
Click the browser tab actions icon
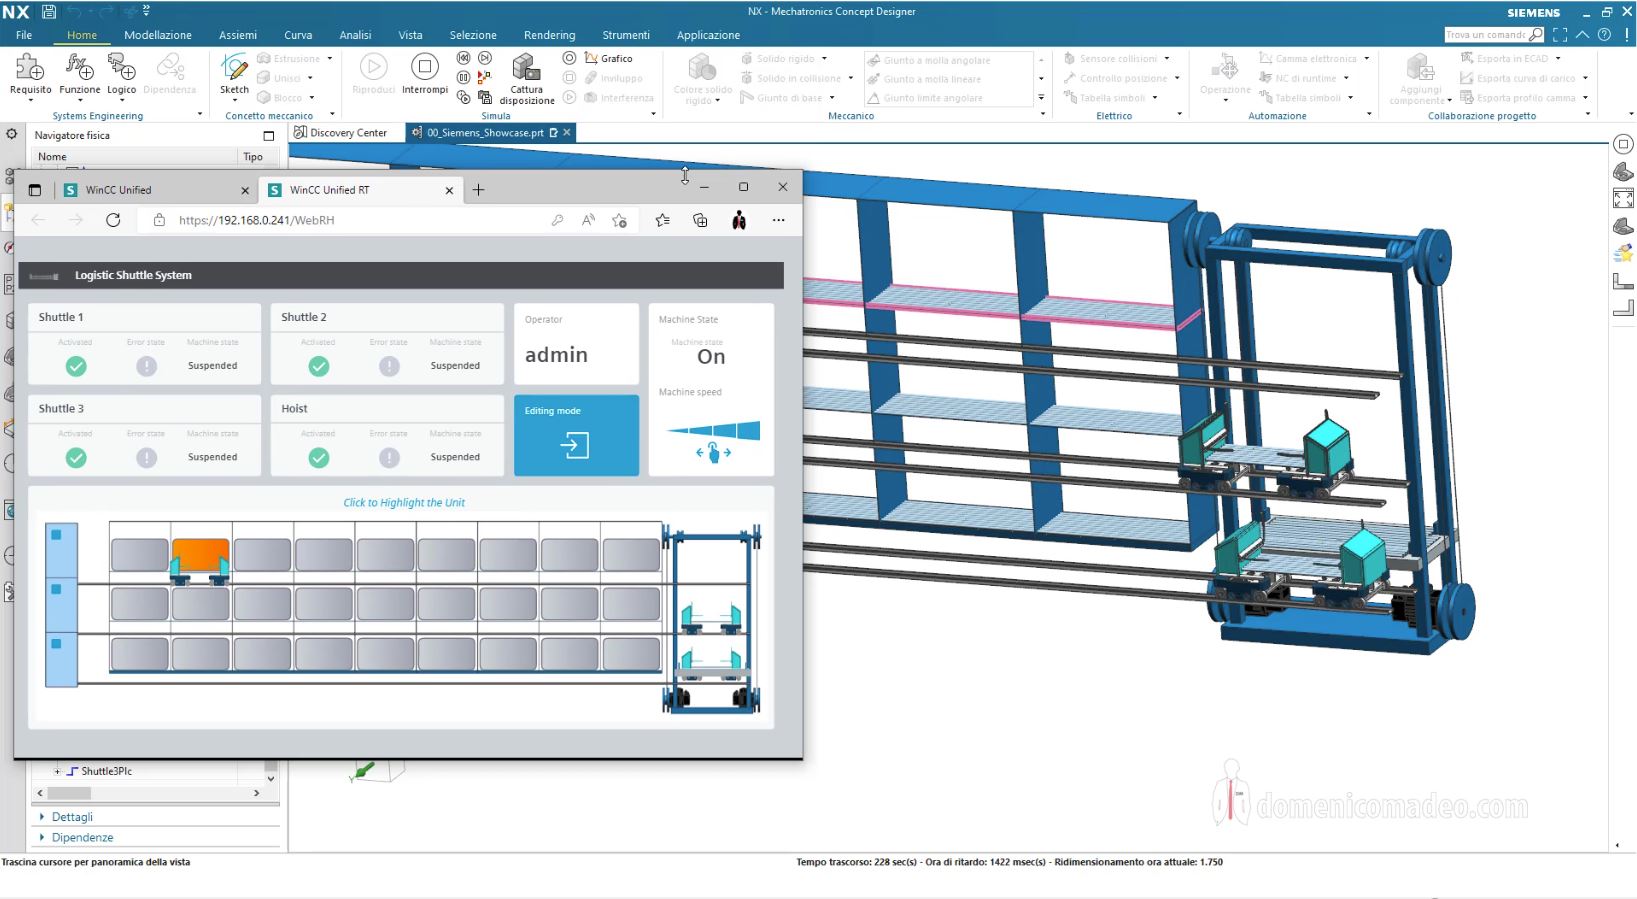35,190
